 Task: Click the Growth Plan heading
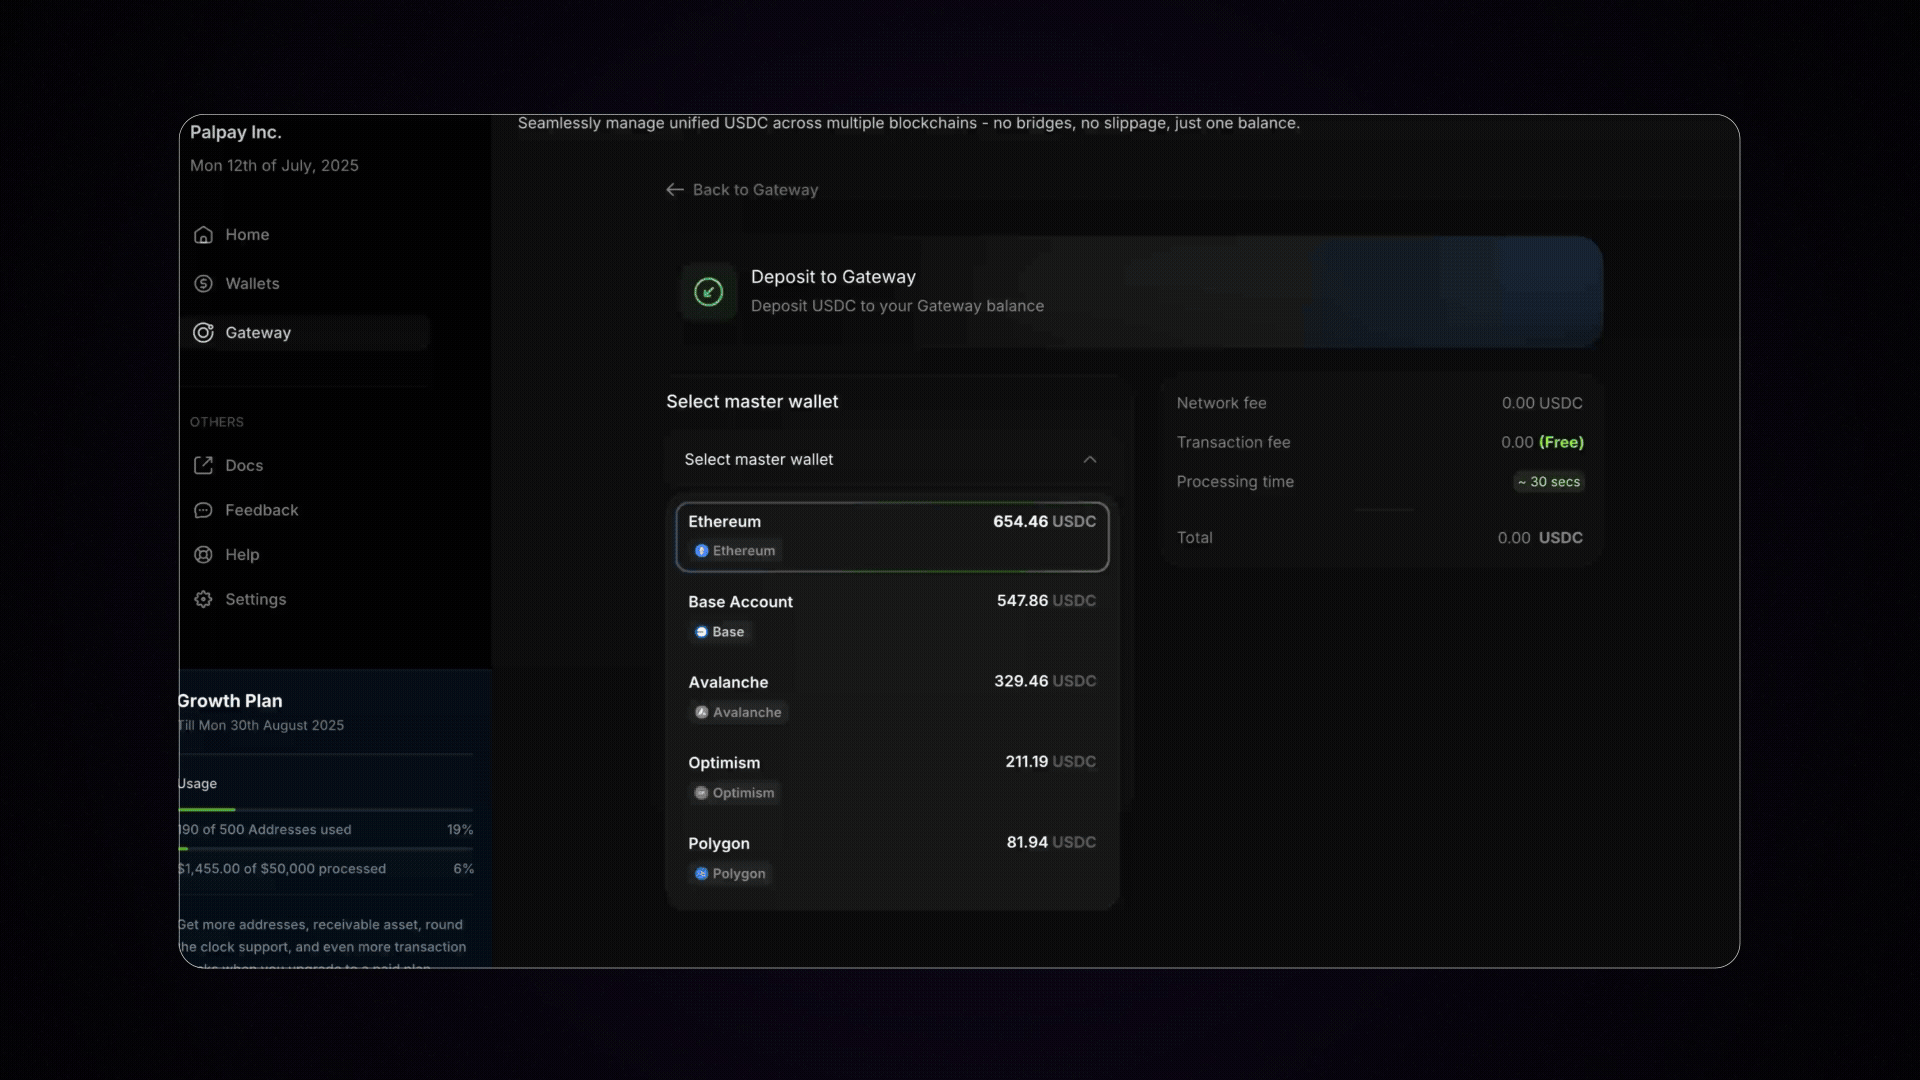pos(231,701)
